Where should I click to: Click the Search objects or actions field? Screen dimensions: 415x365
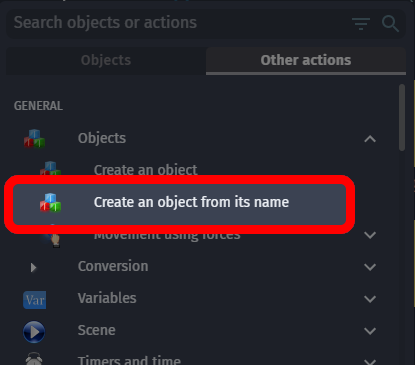[x=180, y=23]
